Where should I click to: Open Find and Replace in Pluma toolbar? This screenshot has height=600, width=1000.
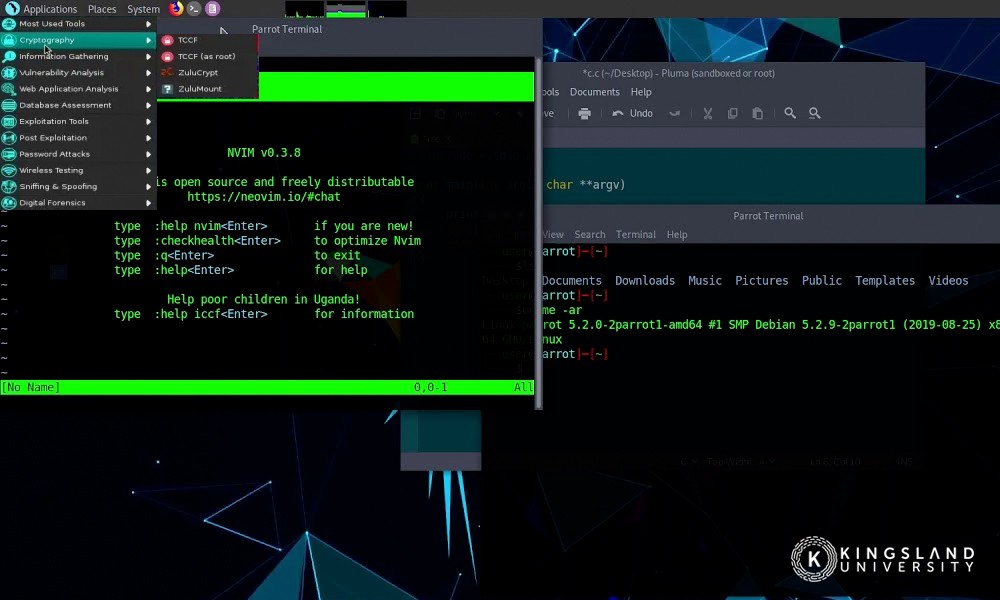tap(814, 113)
